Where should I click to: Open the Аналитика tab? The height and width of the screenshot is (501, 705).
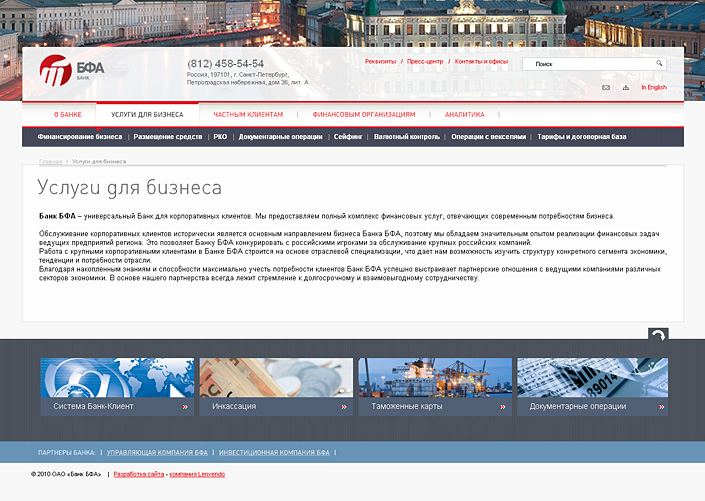tap(464, 115)
